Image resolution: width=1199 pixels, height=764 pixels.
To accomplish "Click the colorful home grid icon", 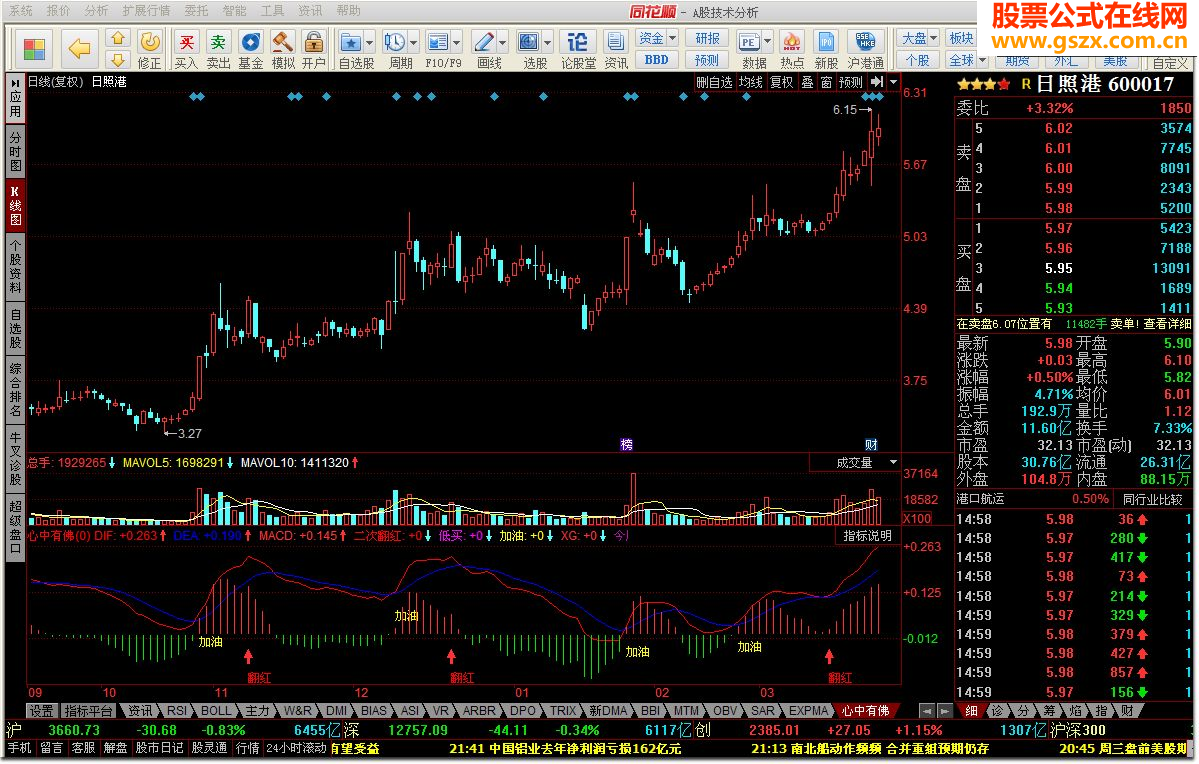I will (x=34, y=50).
